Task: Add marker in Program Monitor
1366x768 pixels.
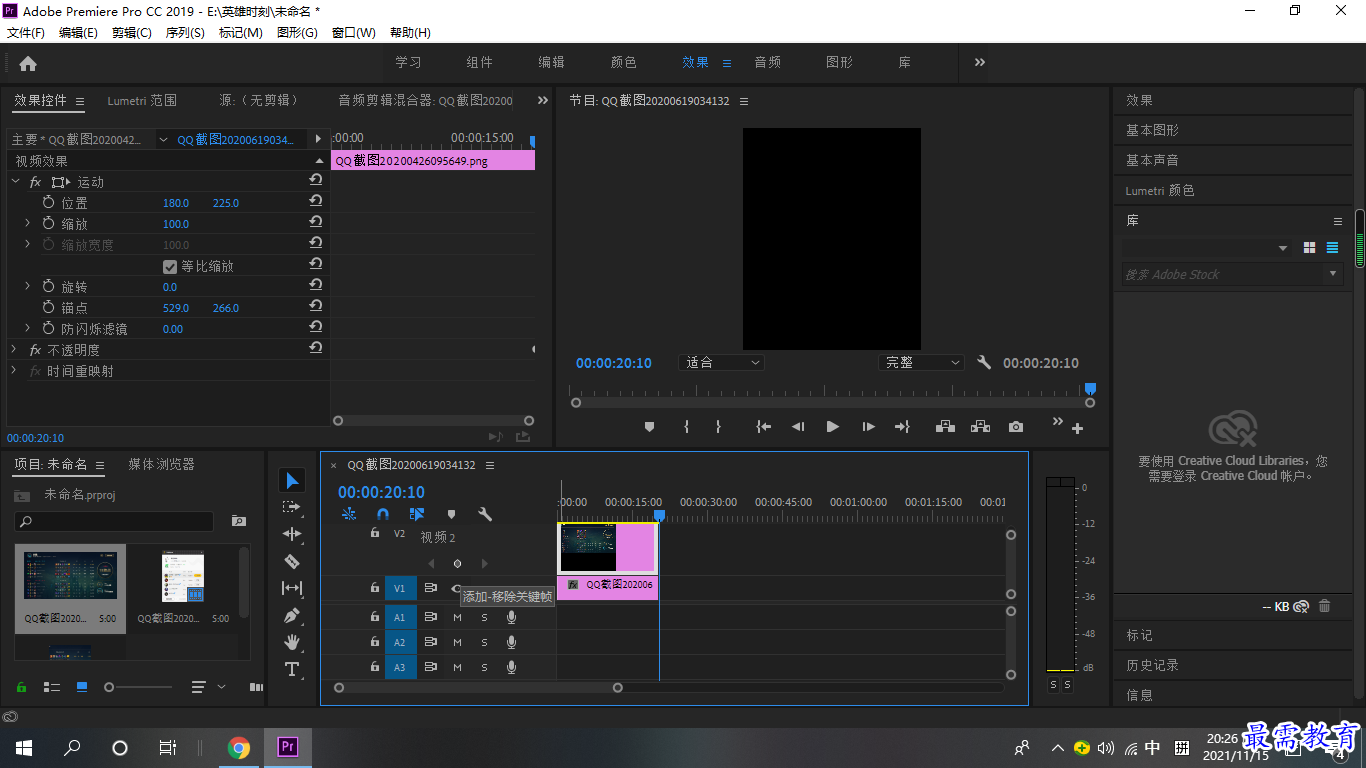Action: (649, 427)
